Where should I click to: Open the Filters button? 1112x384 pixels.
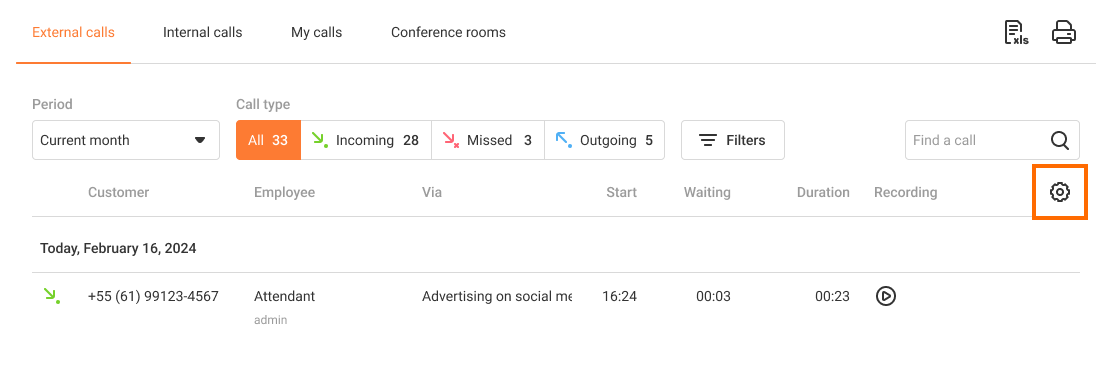click(x=733, y=140)
